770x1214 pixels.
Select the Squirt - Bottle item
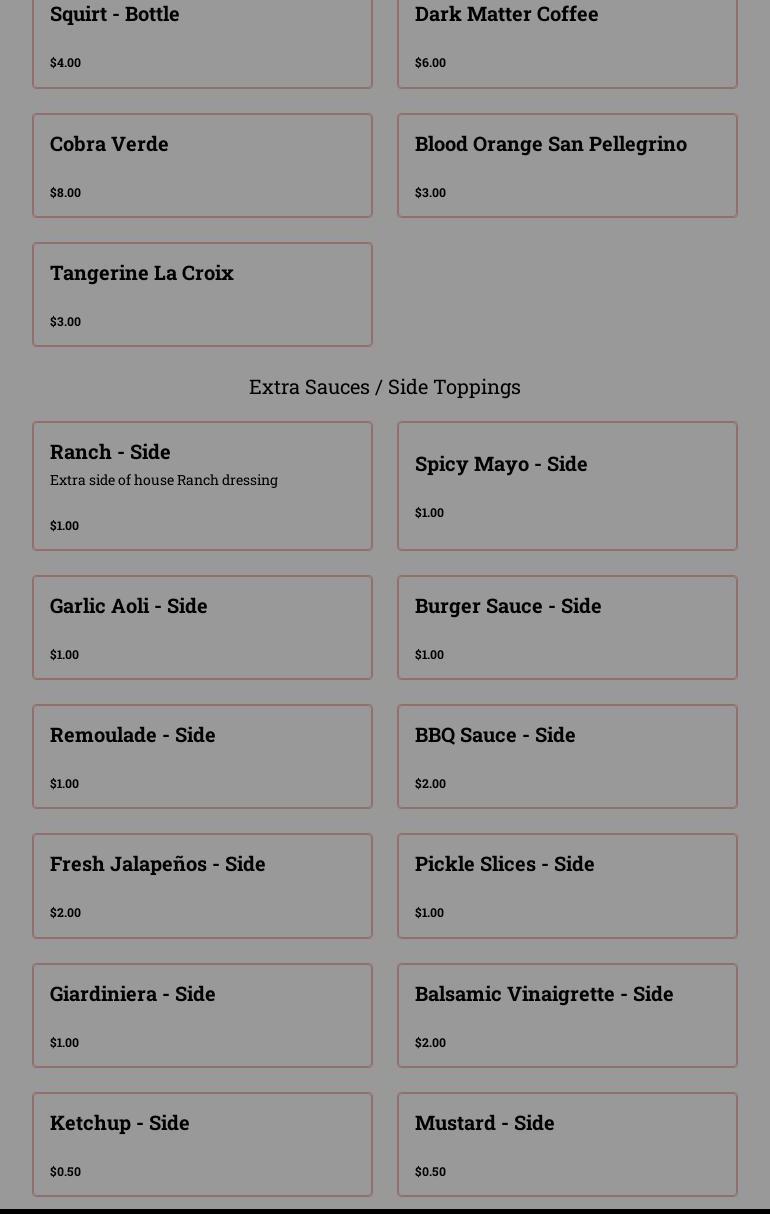pyautogui.click(x=202, y=42)
